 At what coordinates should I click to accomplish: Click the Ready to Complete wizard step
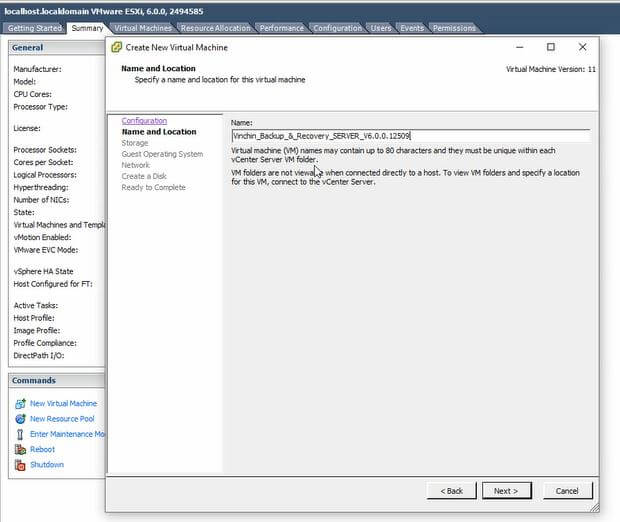click(153, 187)
